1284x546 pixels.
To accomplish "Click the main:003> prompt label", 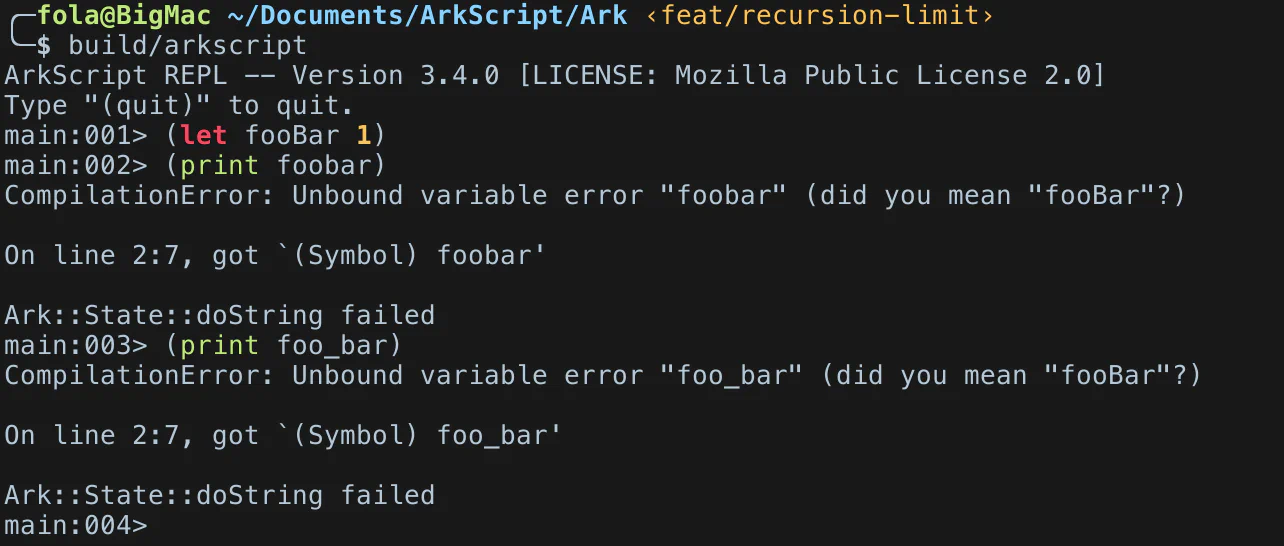I will (x=76, y=346).
